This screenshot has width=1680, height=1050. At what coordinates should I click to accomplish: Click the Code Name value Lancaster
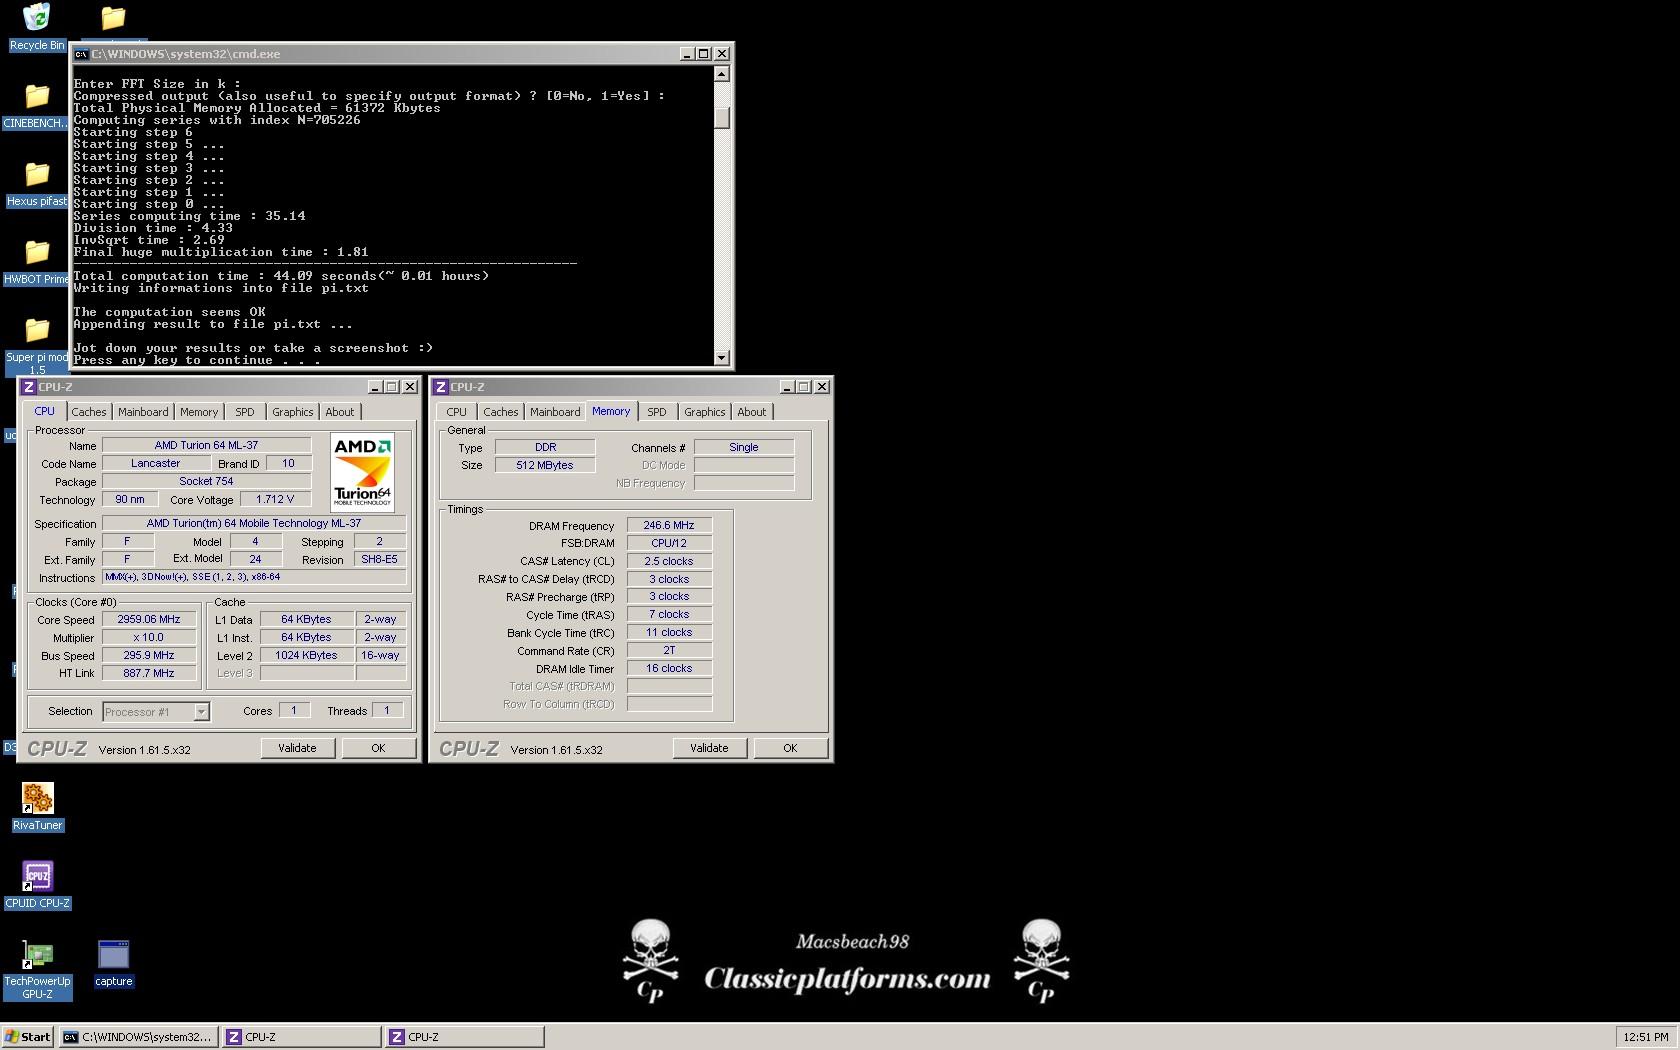156,464
